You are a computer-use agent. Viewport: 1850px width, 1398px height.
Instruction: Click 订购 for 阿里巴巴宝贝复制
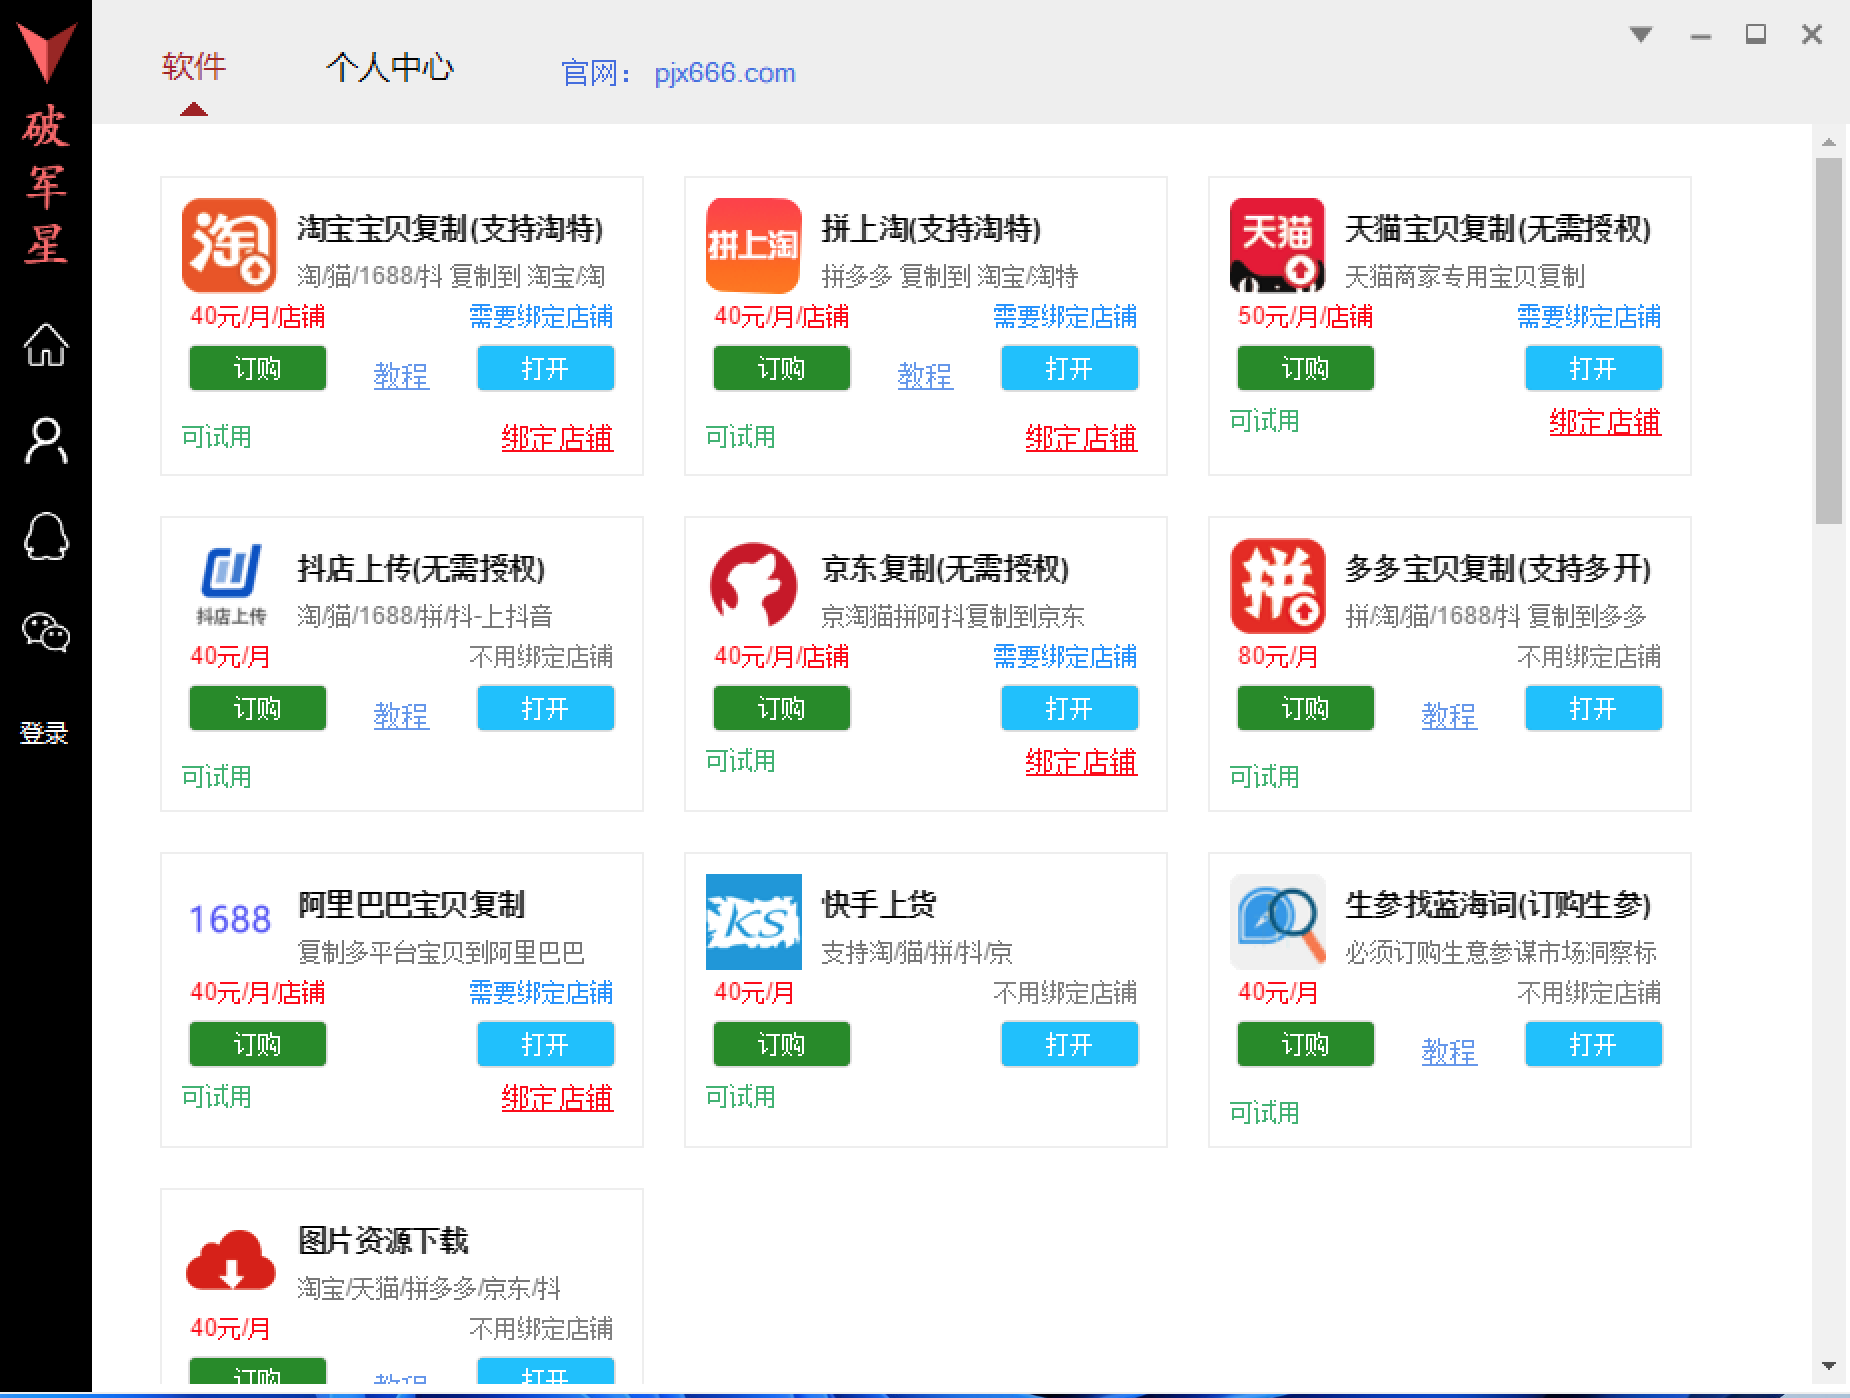tap(258, 1044)
